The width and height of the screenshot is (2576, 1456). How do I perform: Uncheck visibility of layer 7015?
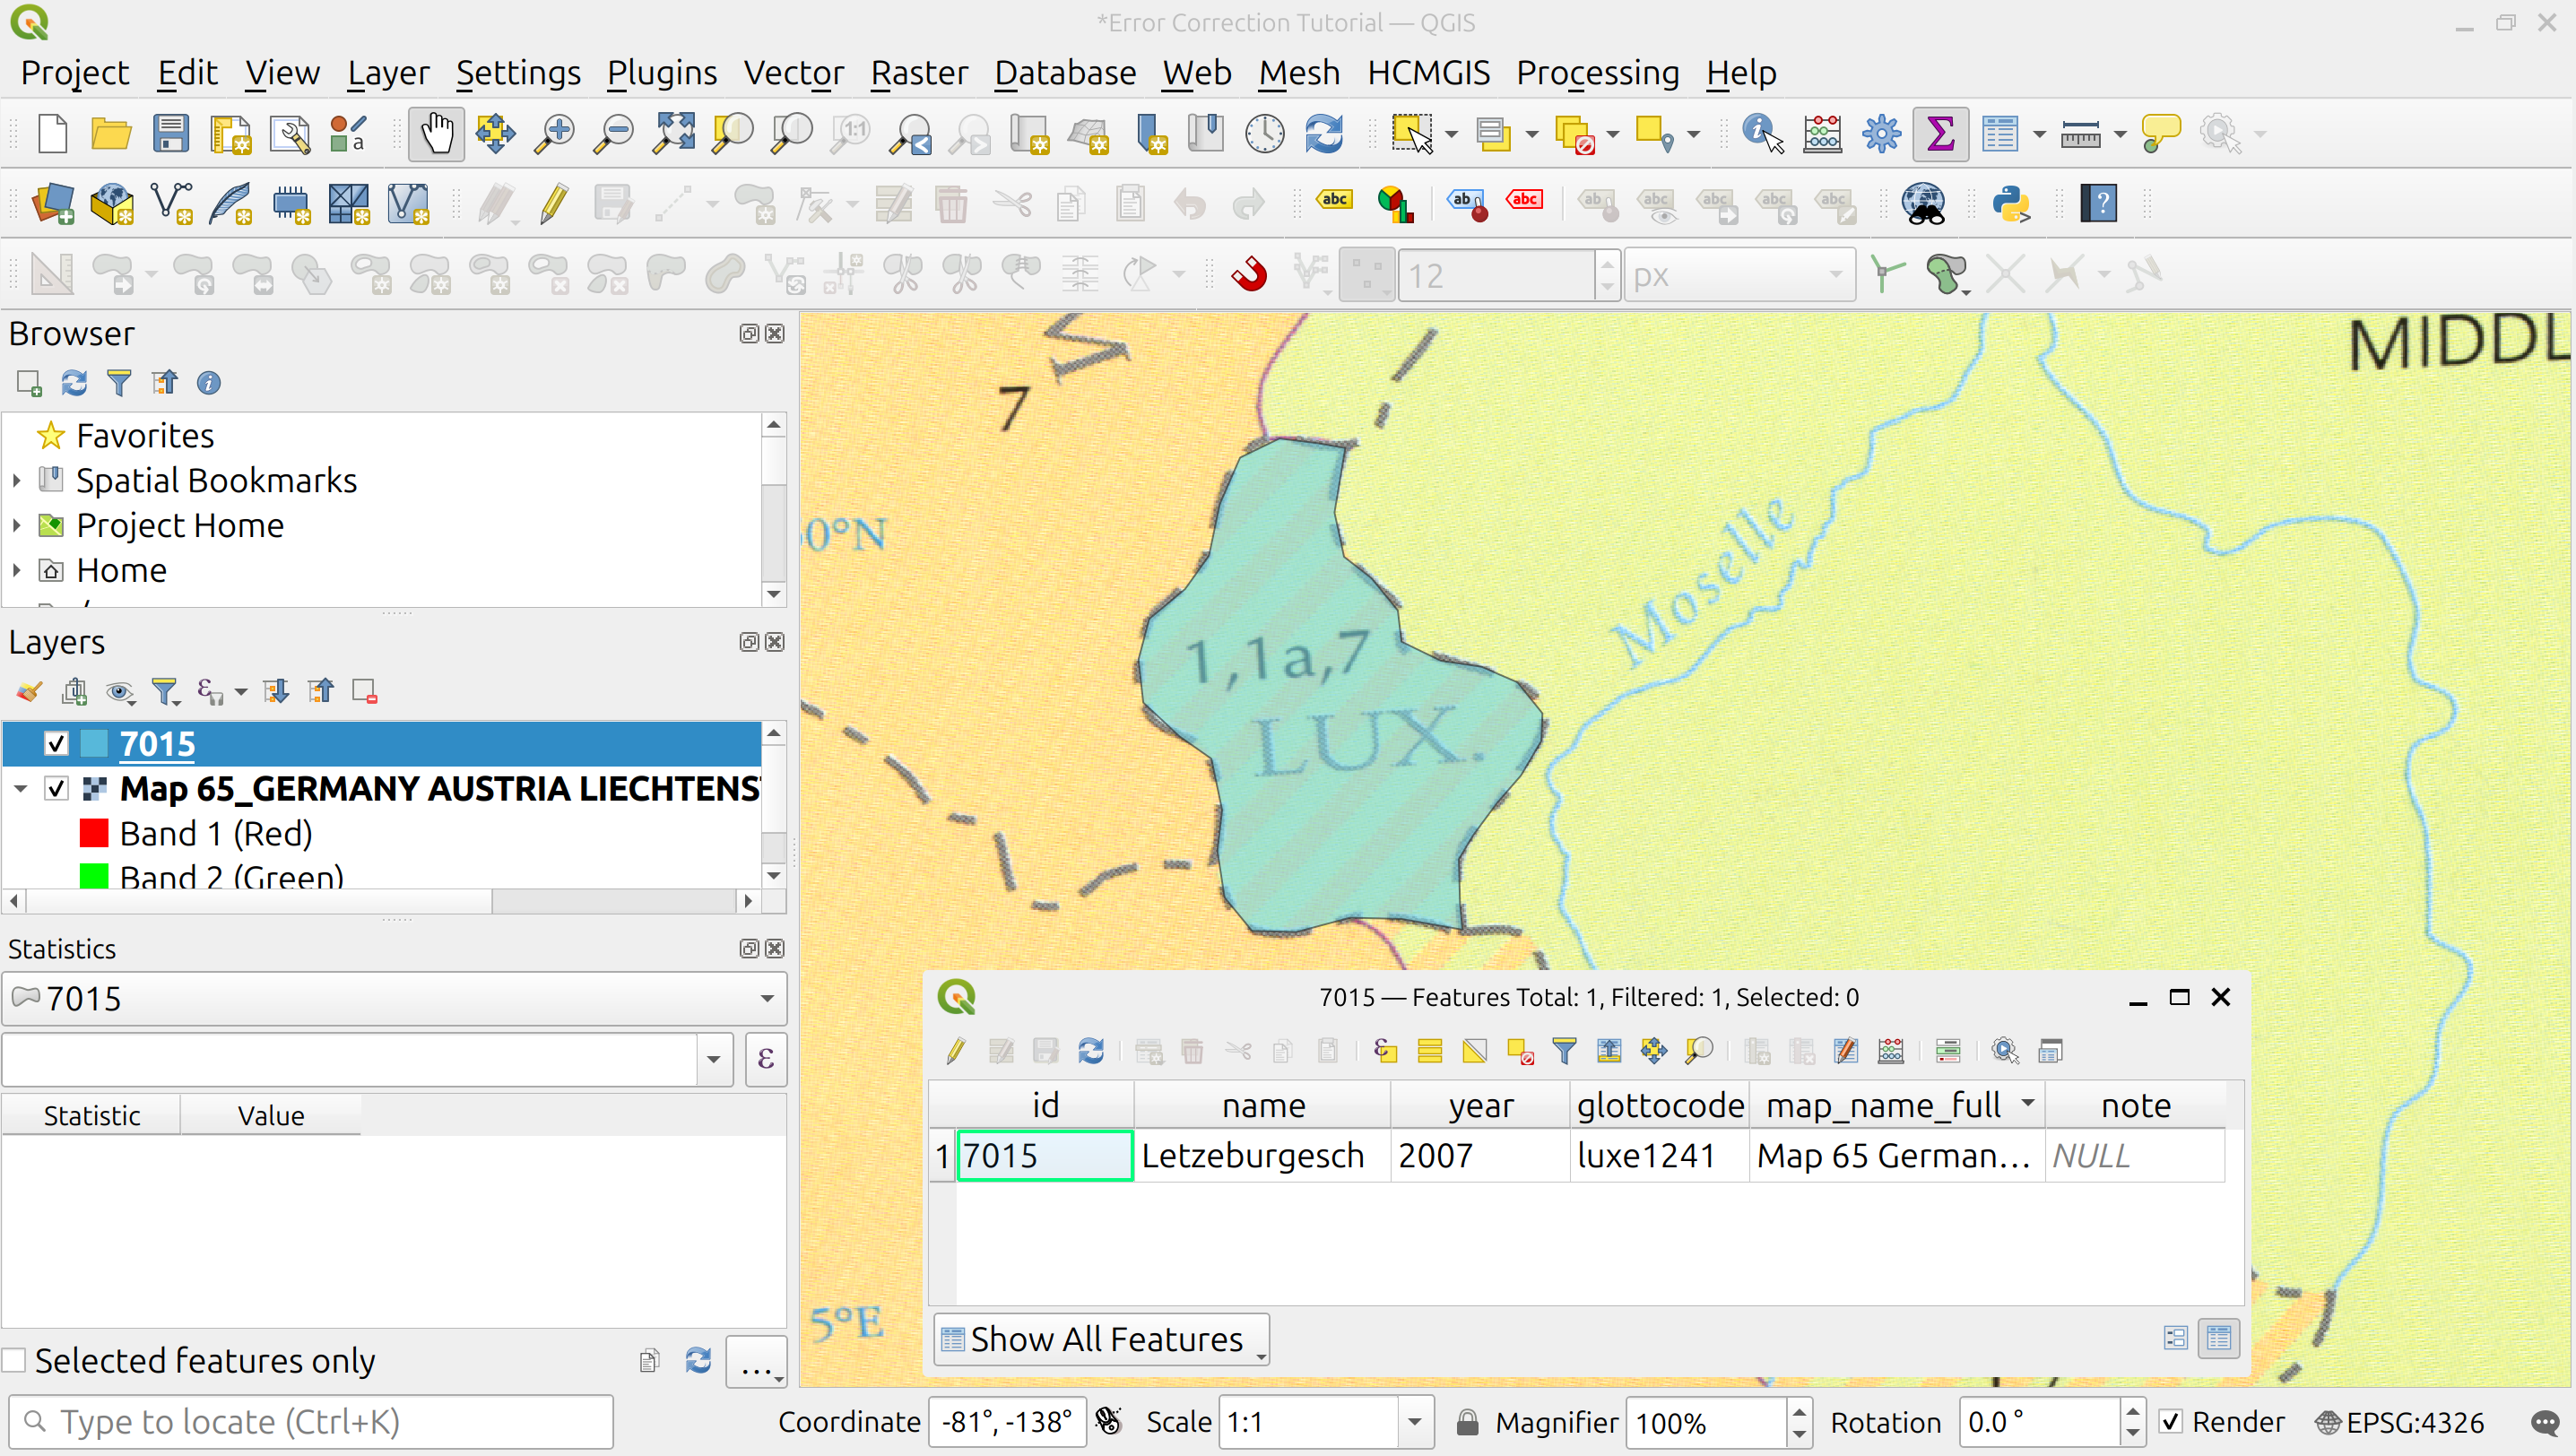[x=57, y=743]
